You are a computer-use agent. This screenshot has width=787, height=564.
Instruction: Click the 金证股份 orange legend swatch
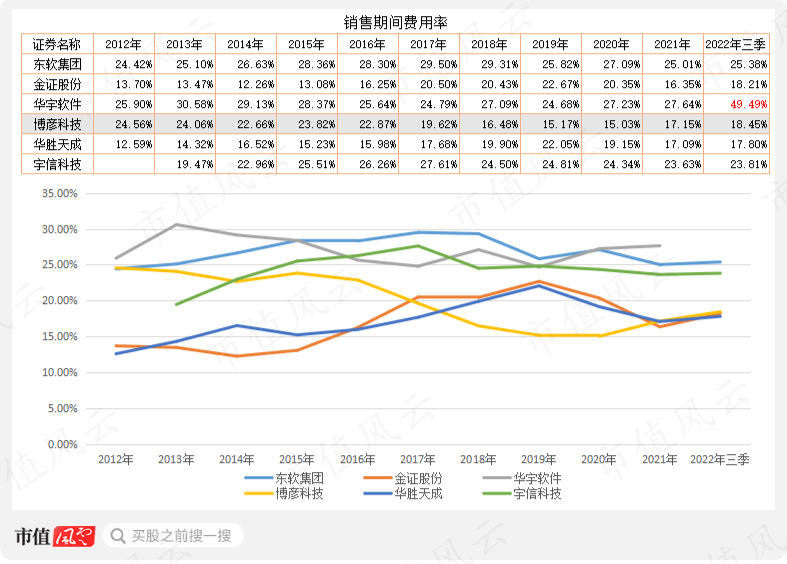(377, 478)
